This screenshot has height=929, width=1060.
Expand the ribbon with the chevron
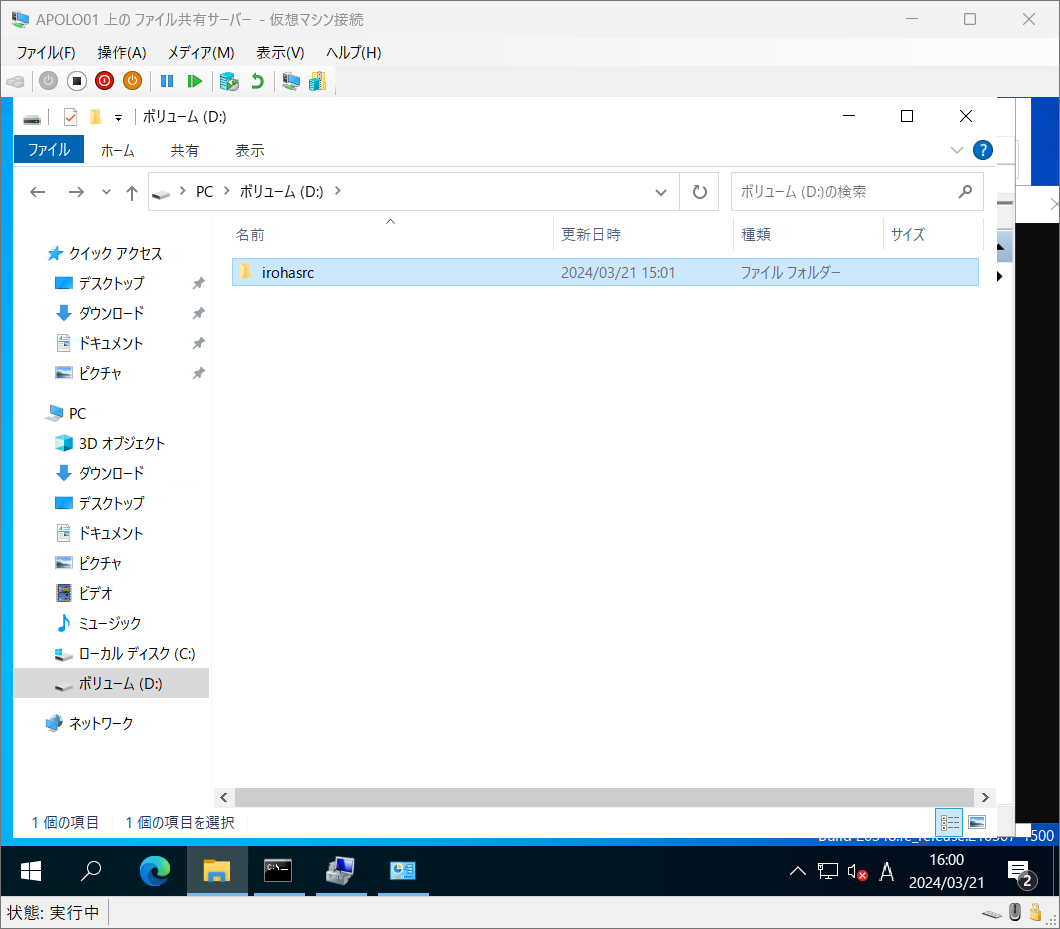[x=957, y=150]
